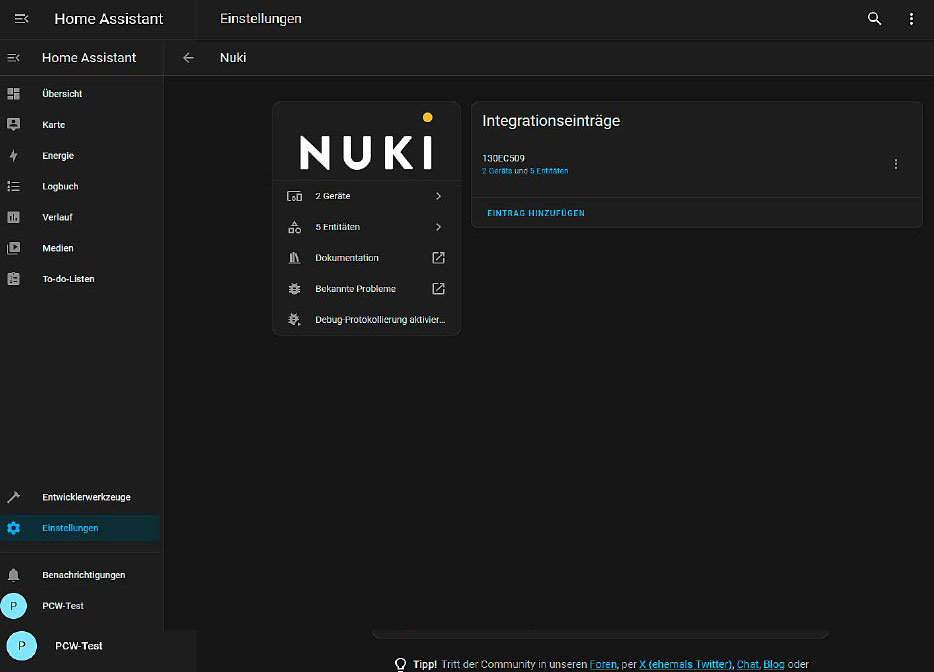The image size is (934, 672).
Task: Go back using the arrow beside Nuki
Action: 188,58
